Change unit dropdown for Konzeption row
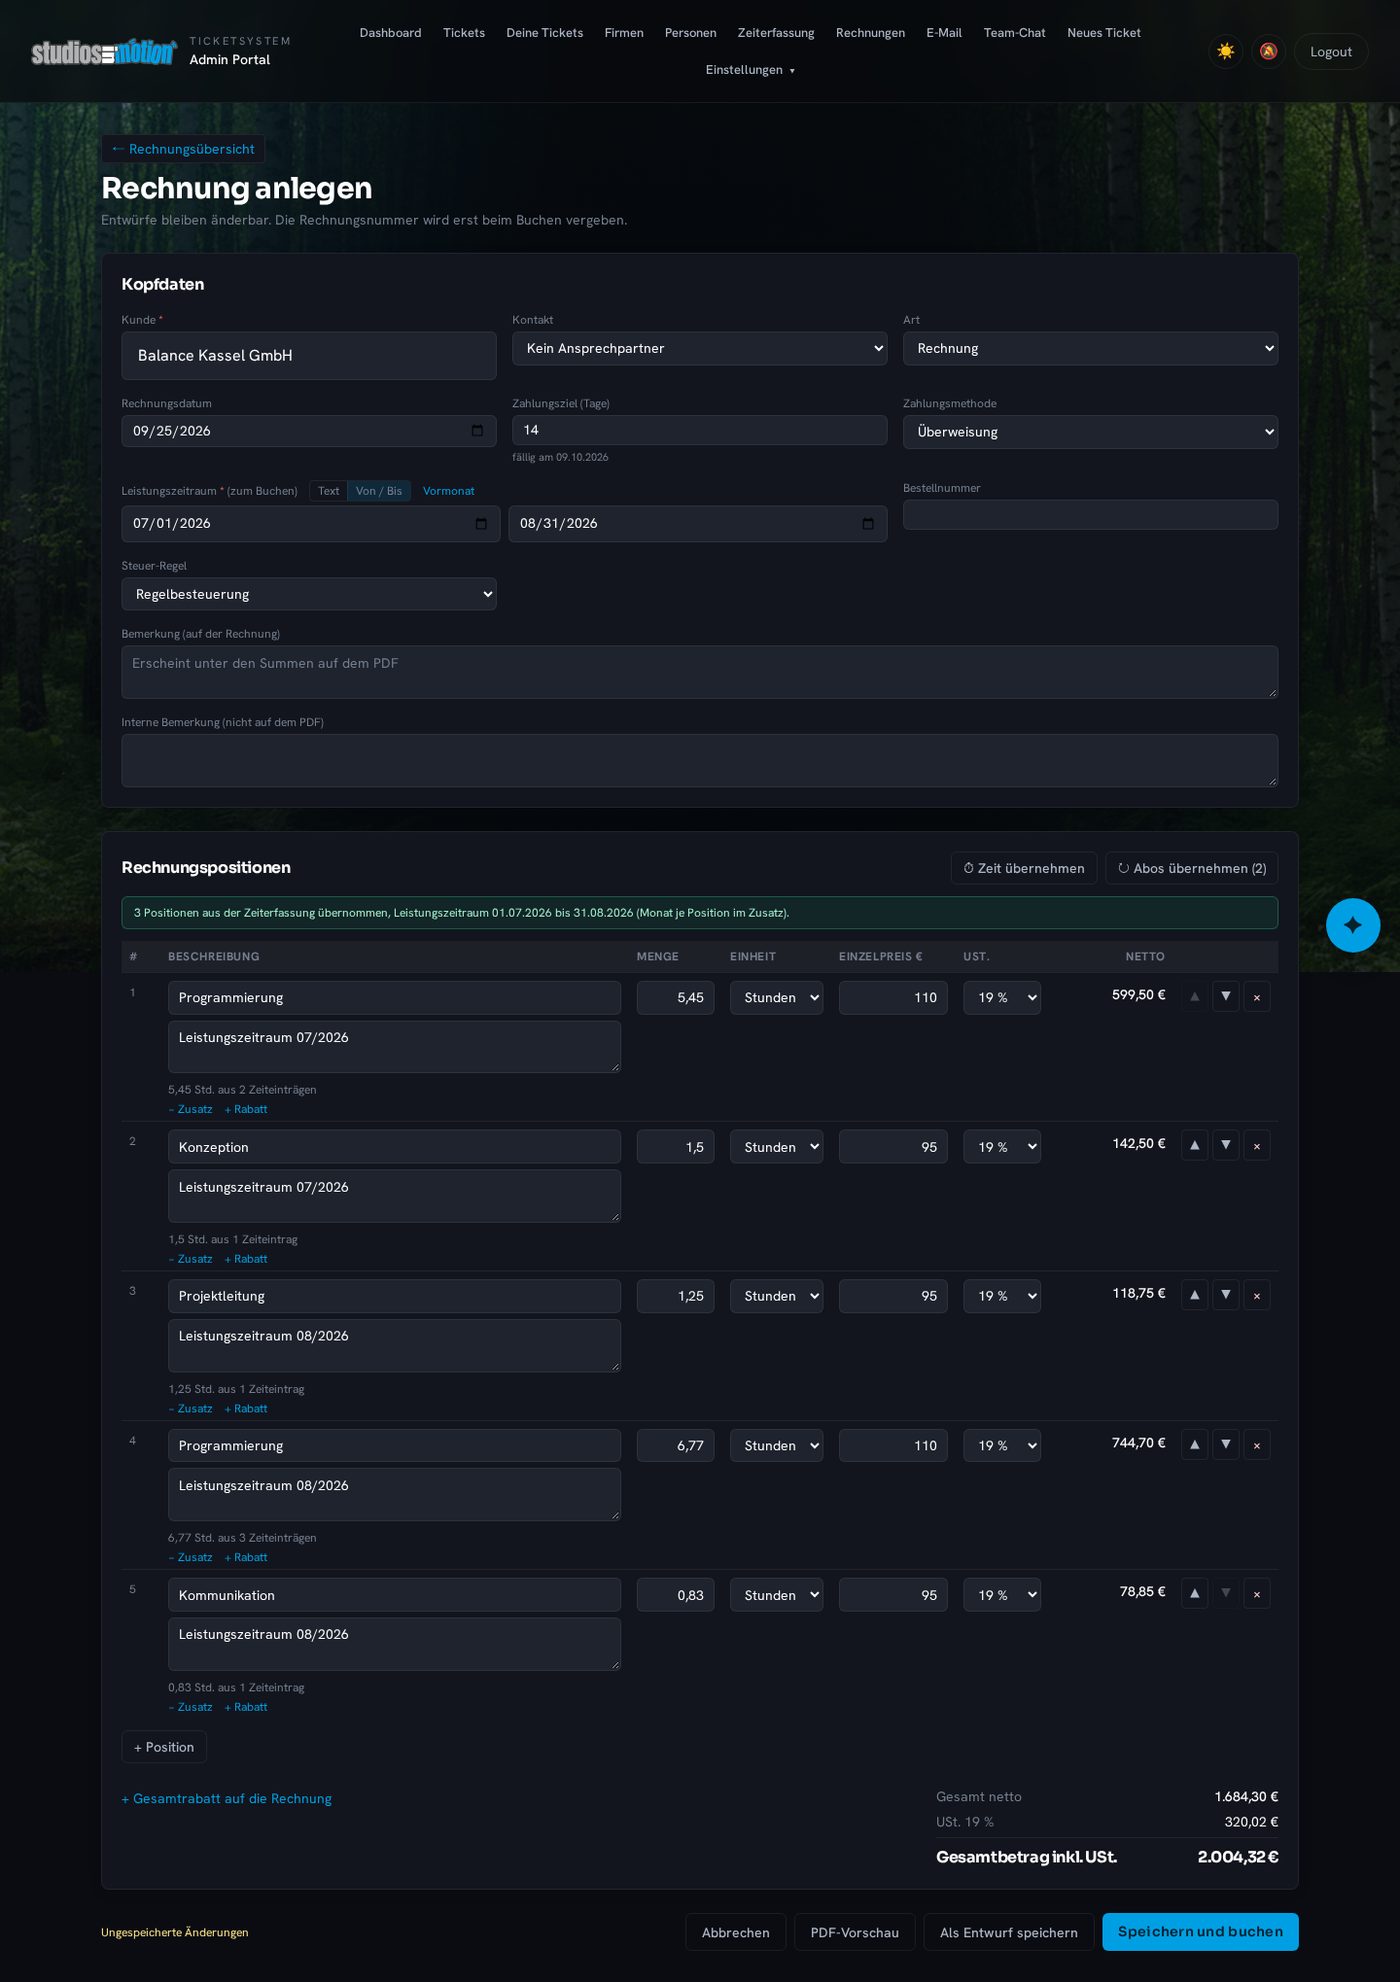The width and height of the screenshot is (1400, 1982). [776, 1147]
